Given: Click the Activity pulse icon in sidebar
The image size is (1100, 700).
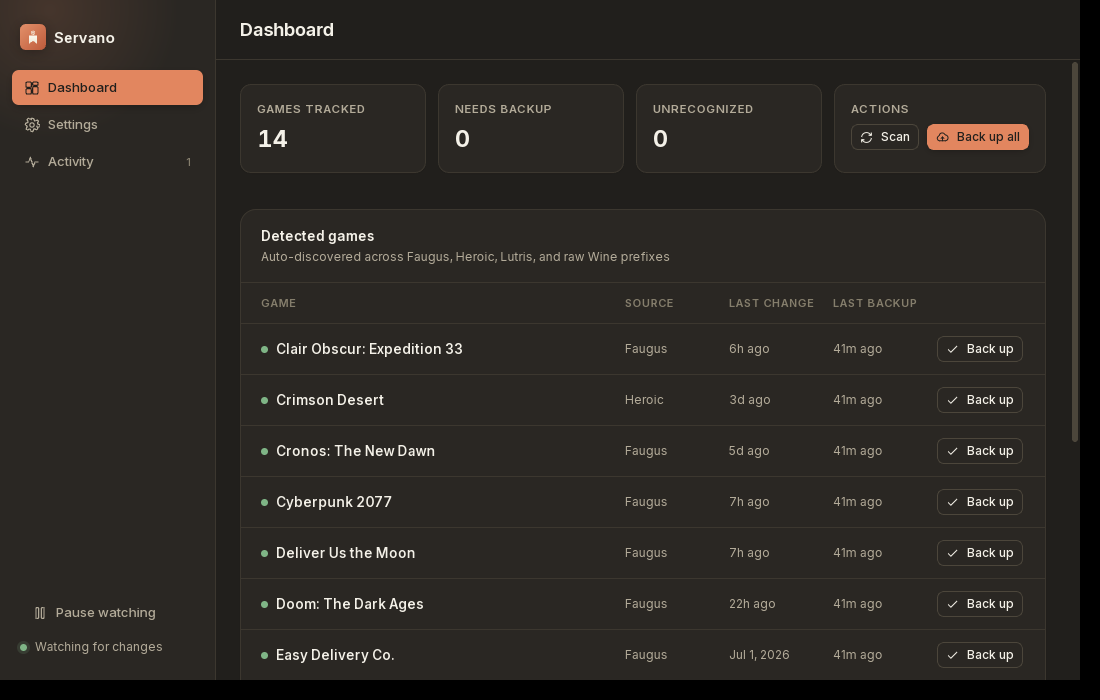Looking at the screenshot, I should 32,162.
